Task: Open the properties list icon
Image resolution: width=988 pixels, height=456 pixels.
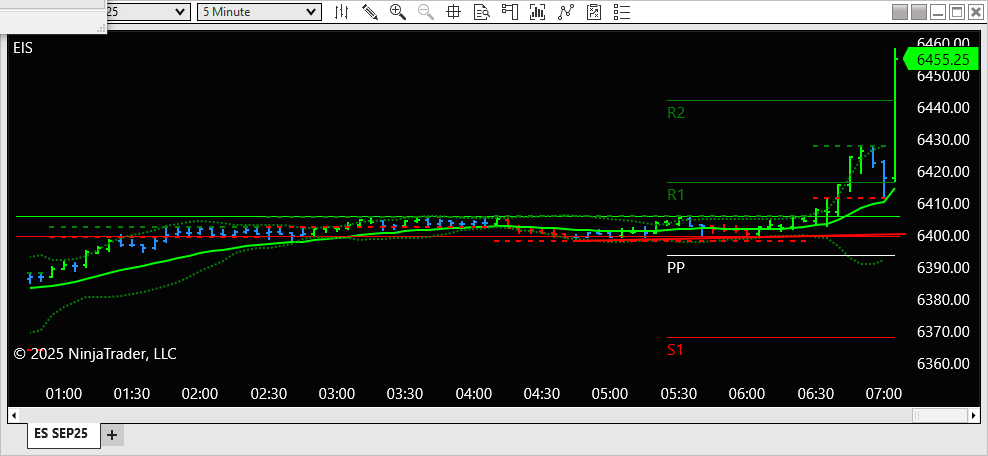Action: coord(622,11)
